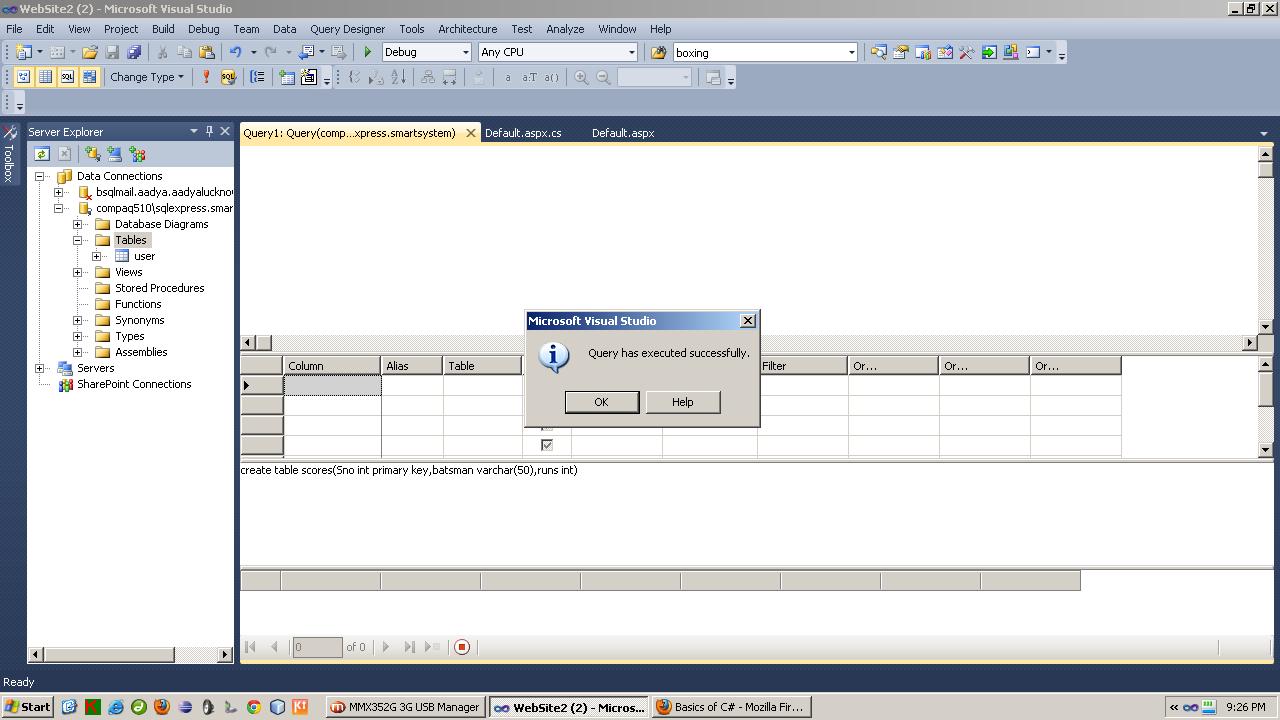Click the criteria pane Column header
The height and width of the screenshot is (720, 1280).
coord(332,366)
